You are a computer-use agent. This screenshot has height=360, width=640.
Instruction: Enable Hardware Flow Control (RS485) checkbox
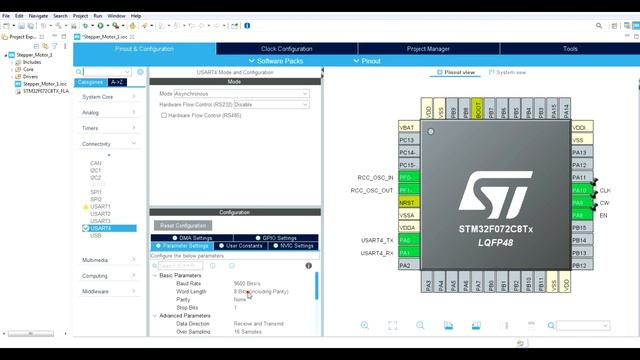click(x=164, y=116)
